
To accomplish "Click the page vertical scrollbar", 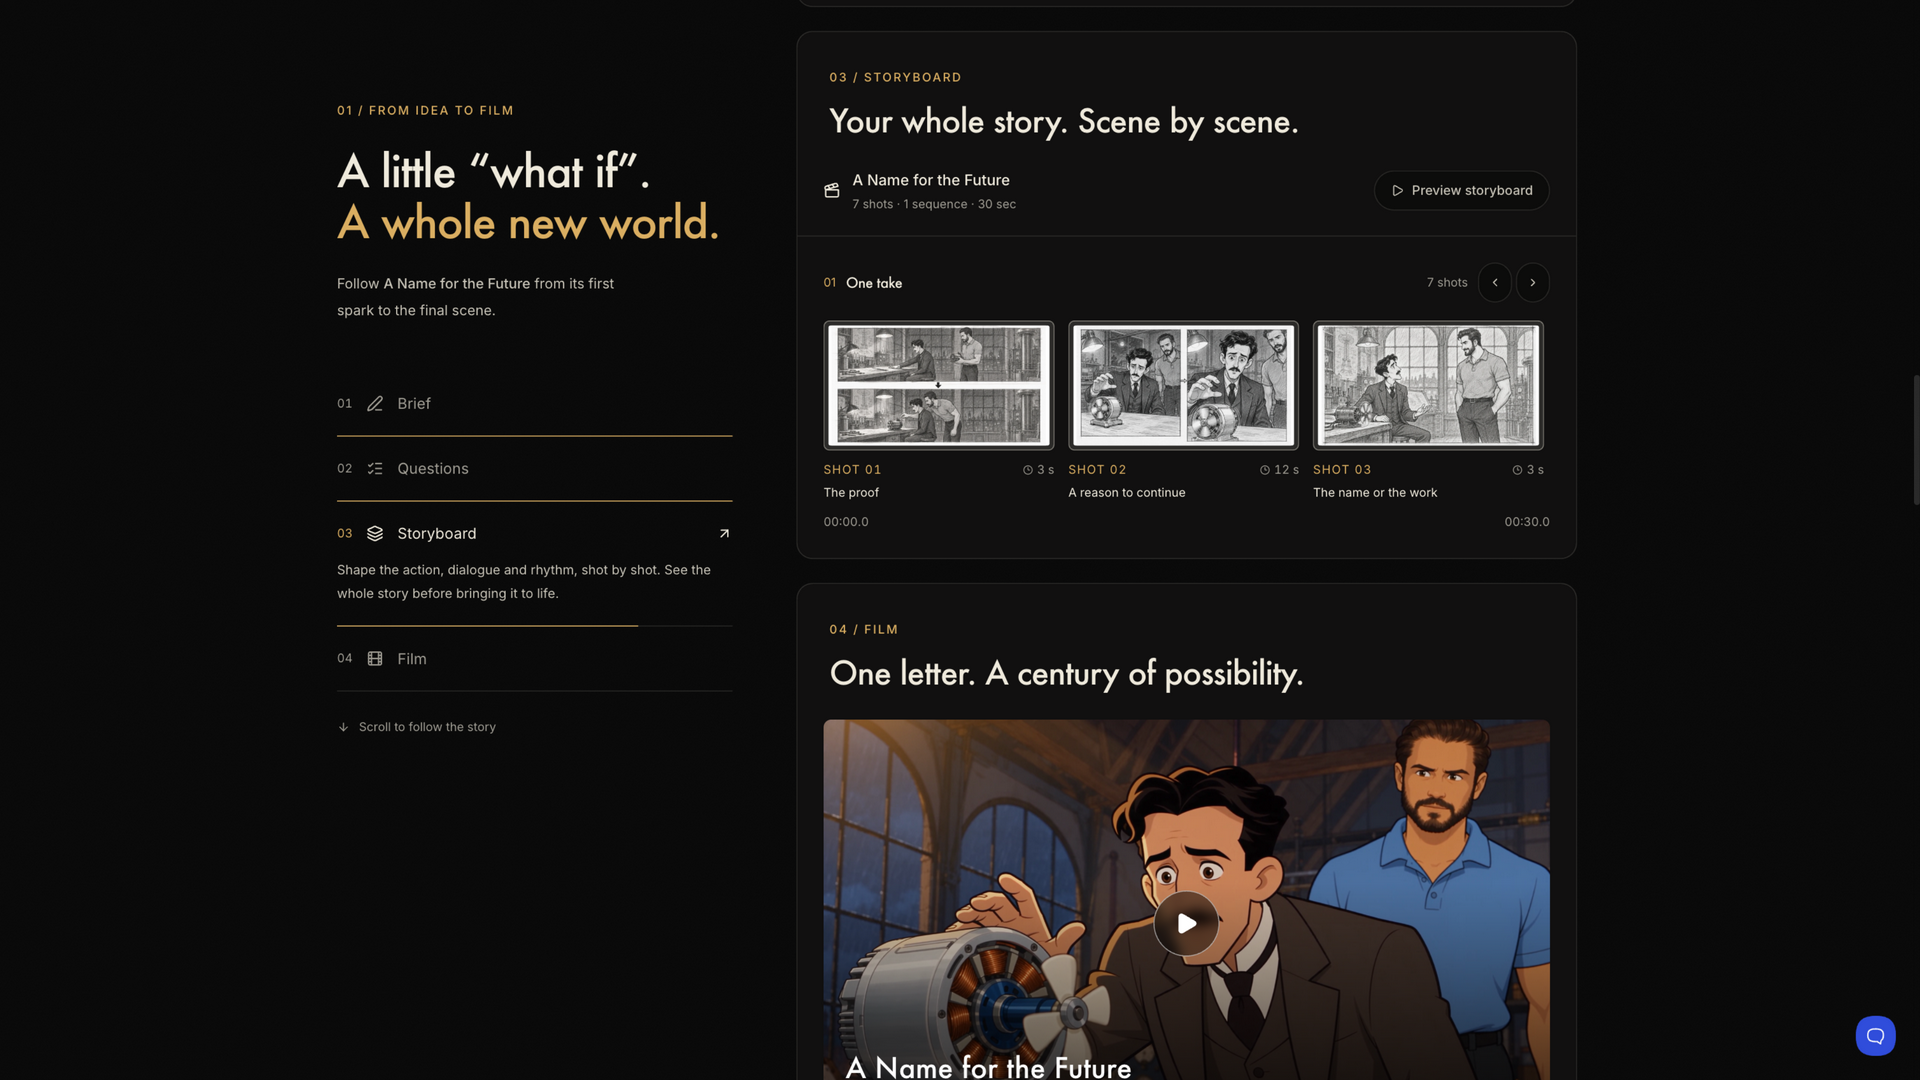I will pos(1916,440).
